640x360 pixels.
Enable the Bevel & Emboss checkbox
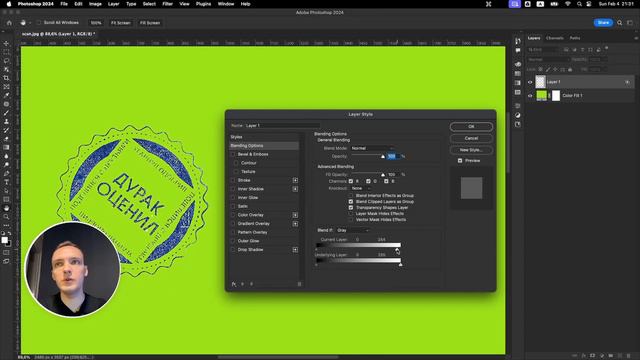(233, 154)
